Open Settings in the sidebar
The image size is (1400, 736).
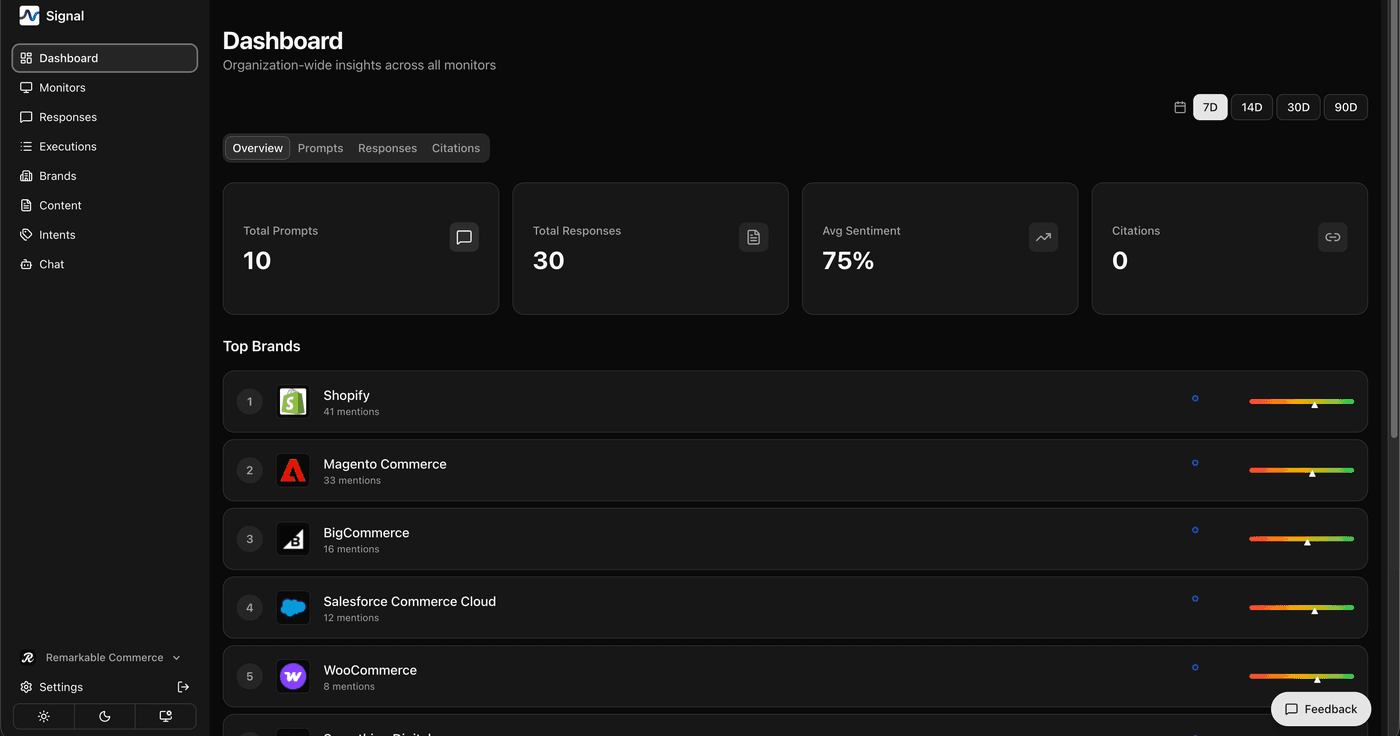[x=60, y=687]
